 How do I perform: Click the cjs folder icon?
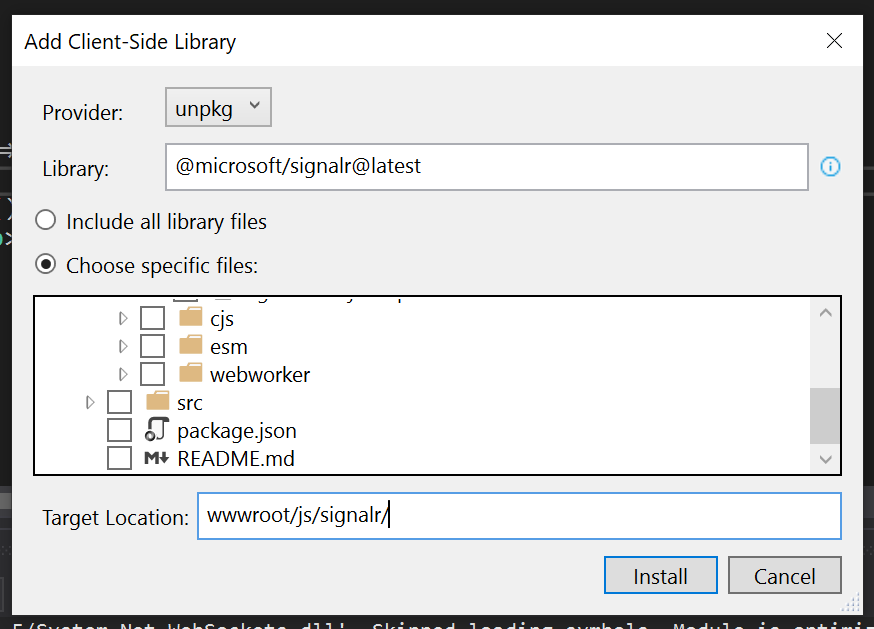point(191,319)
